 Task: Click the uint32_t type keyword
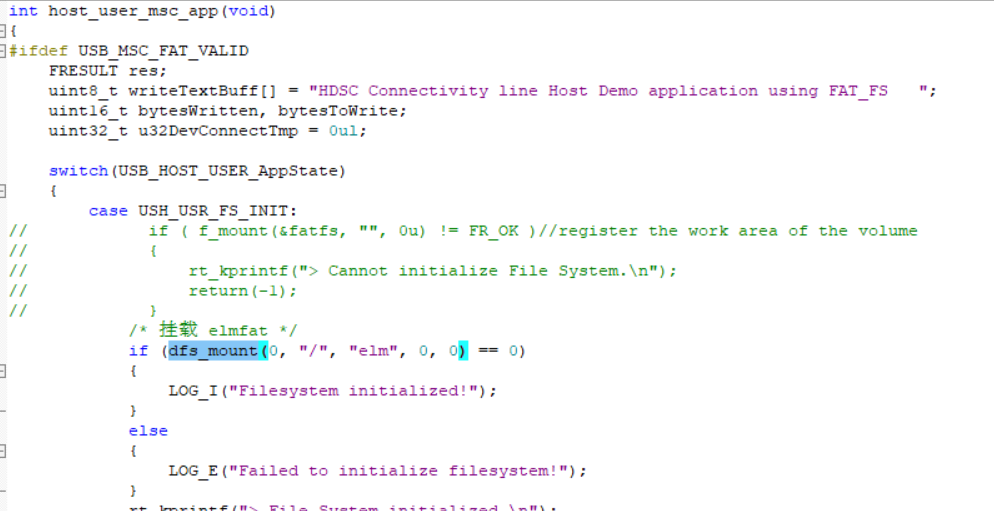click(x=88, y=131)
